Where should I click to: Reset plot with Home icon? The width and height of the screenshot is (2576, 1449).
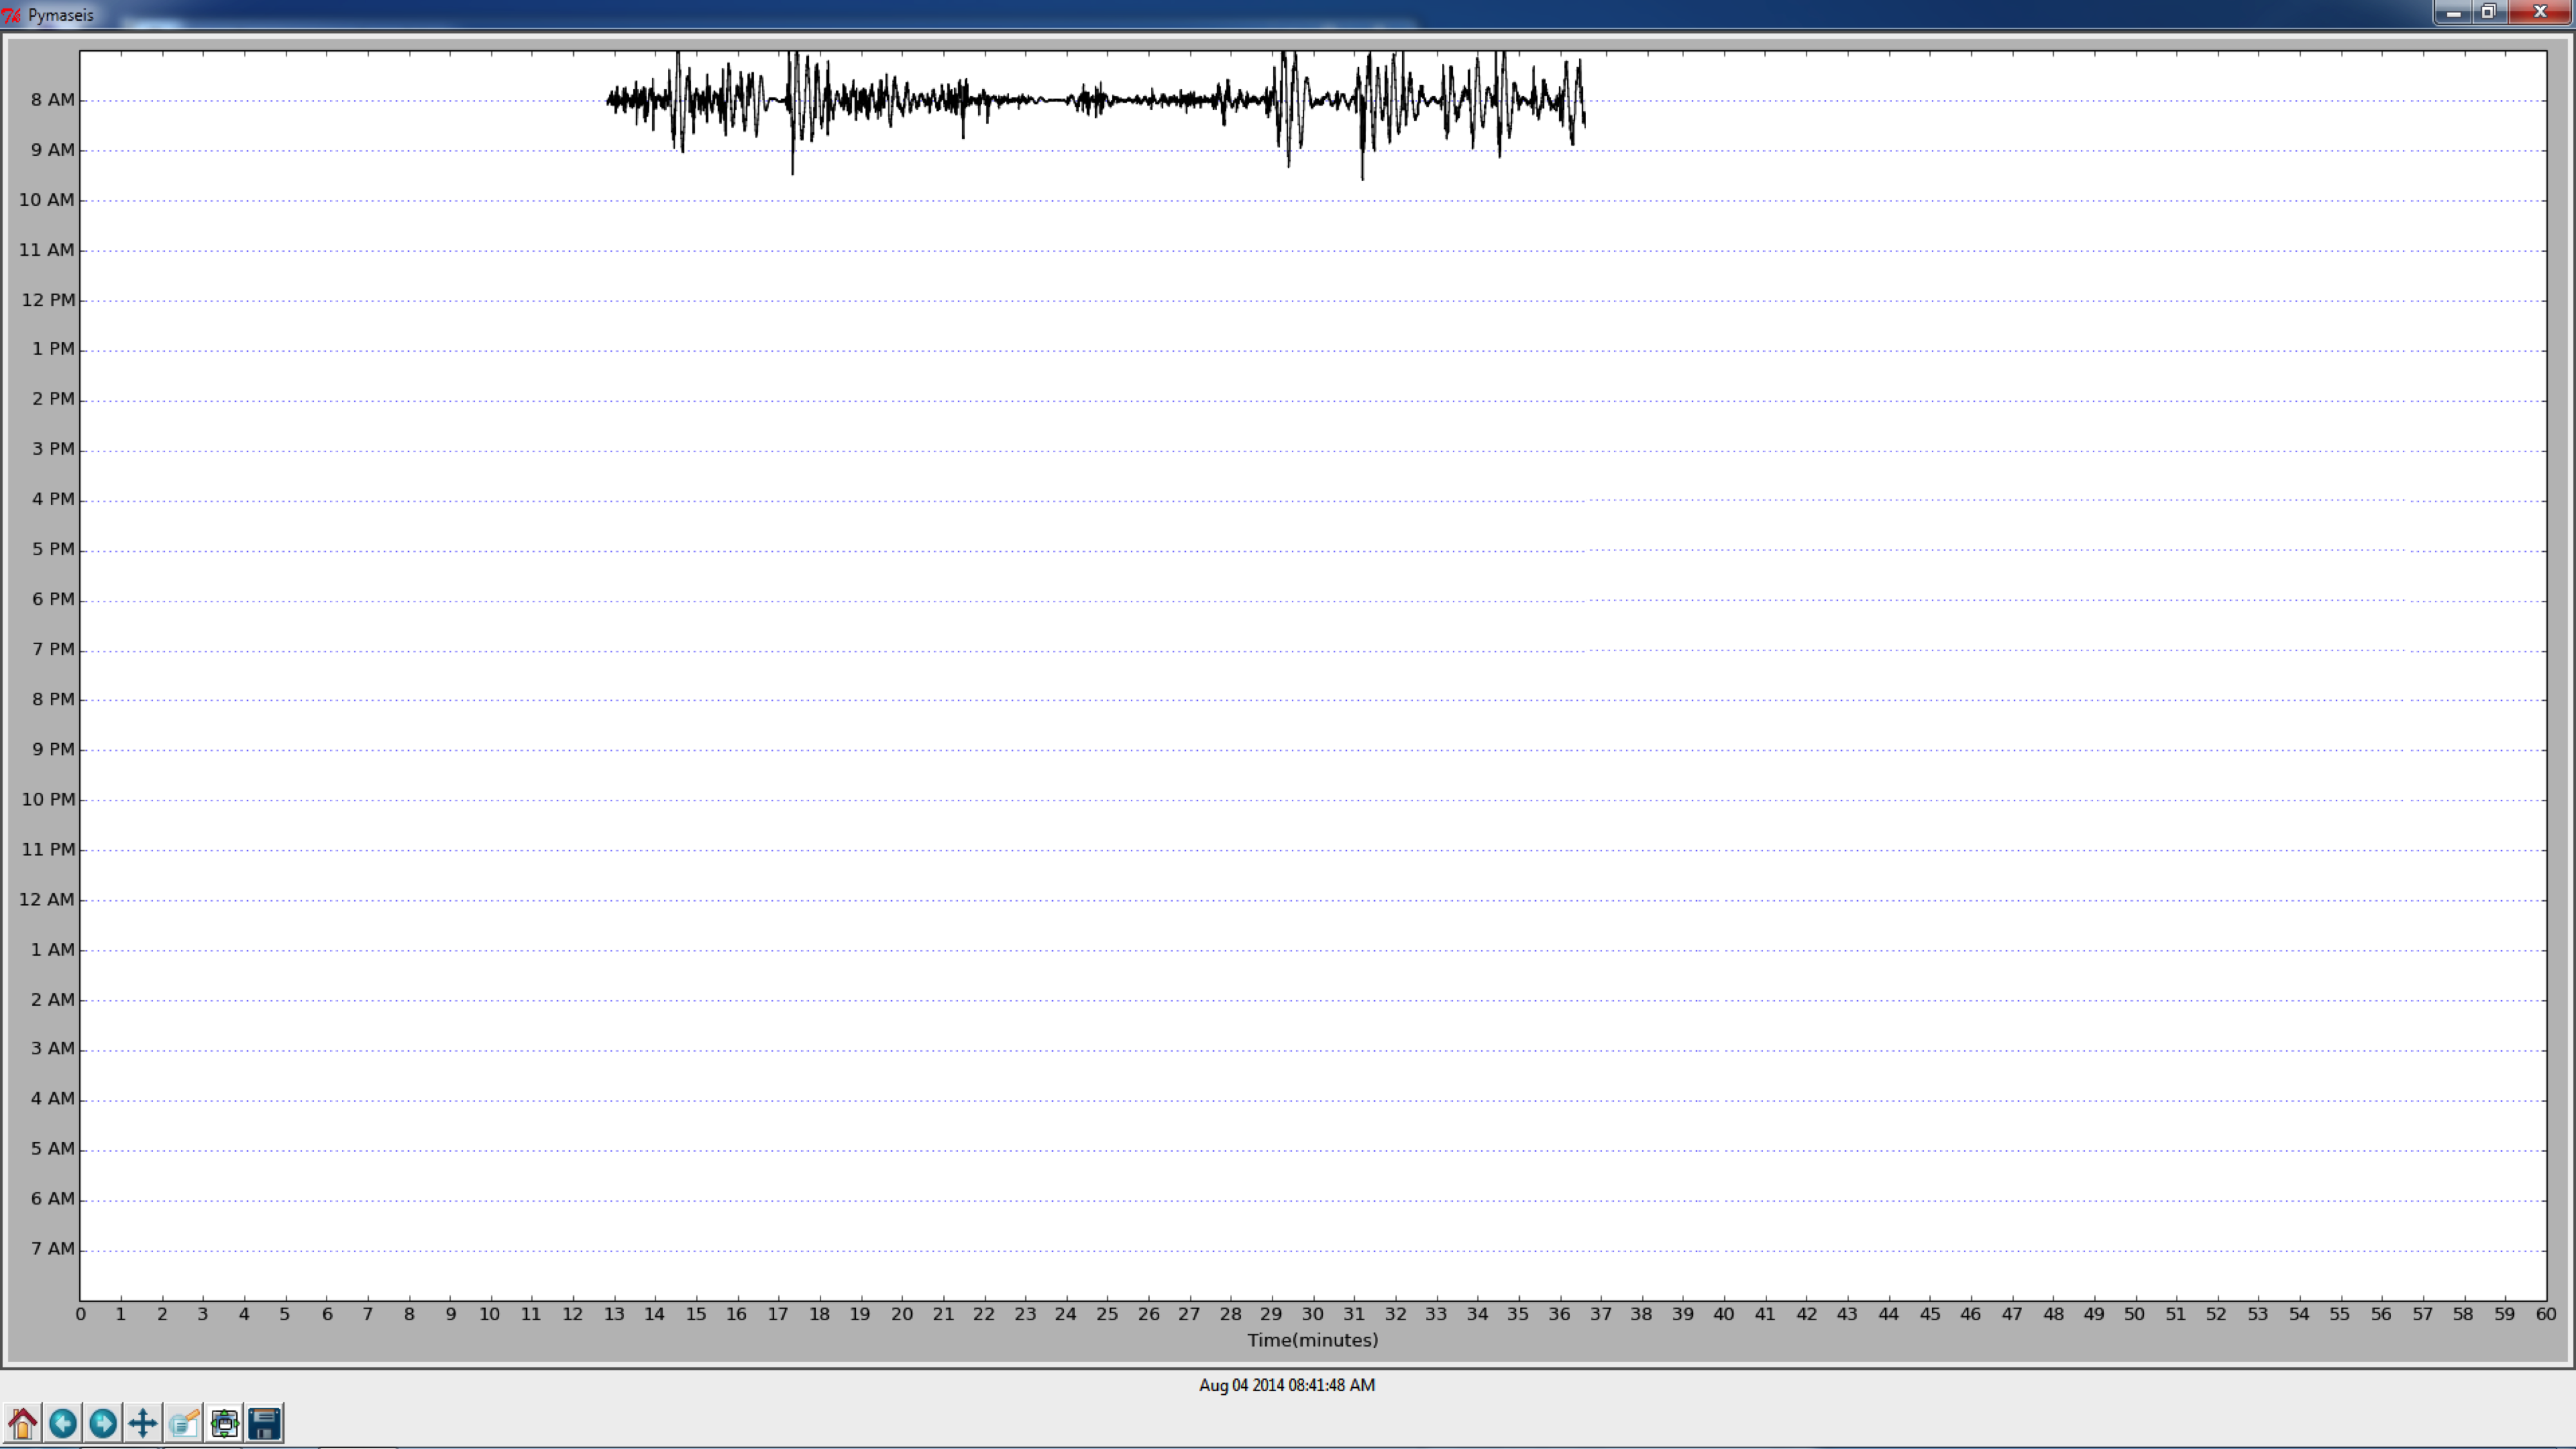pos(23,1423)
